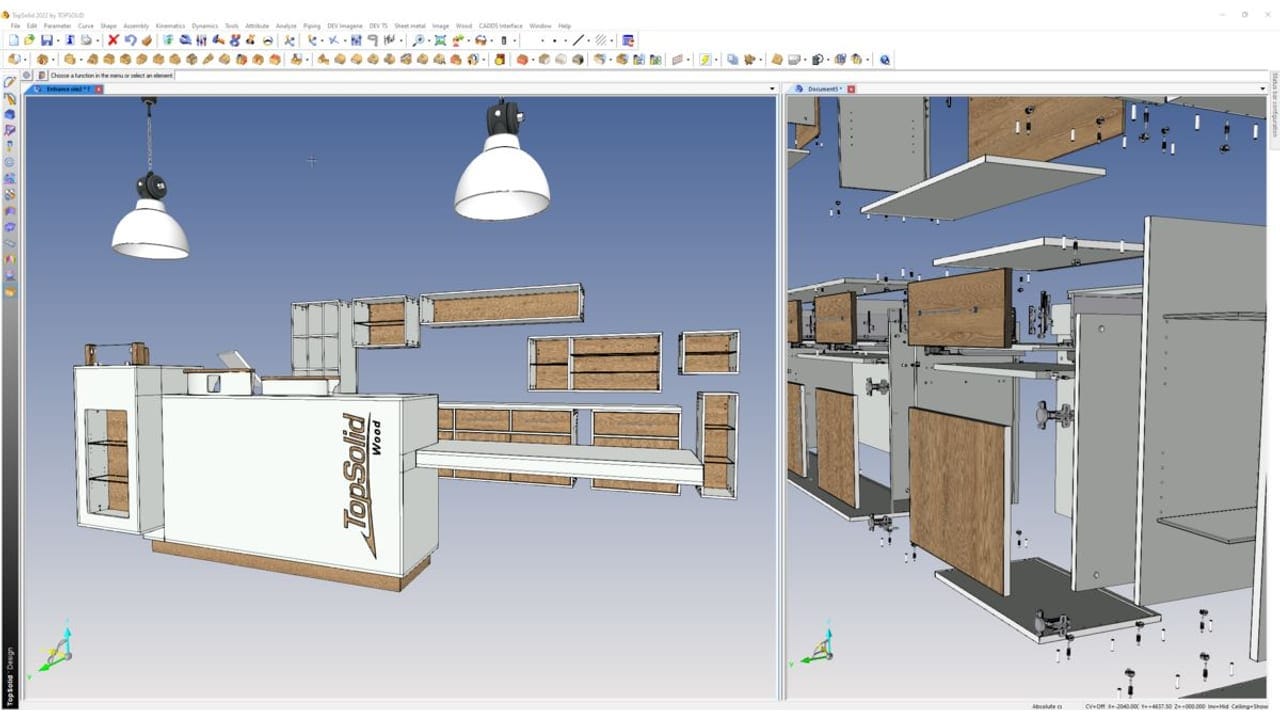This screenshot has height=720, width=1280.
Task: Click the magnifier zoom icon
Action: (418, 40)
